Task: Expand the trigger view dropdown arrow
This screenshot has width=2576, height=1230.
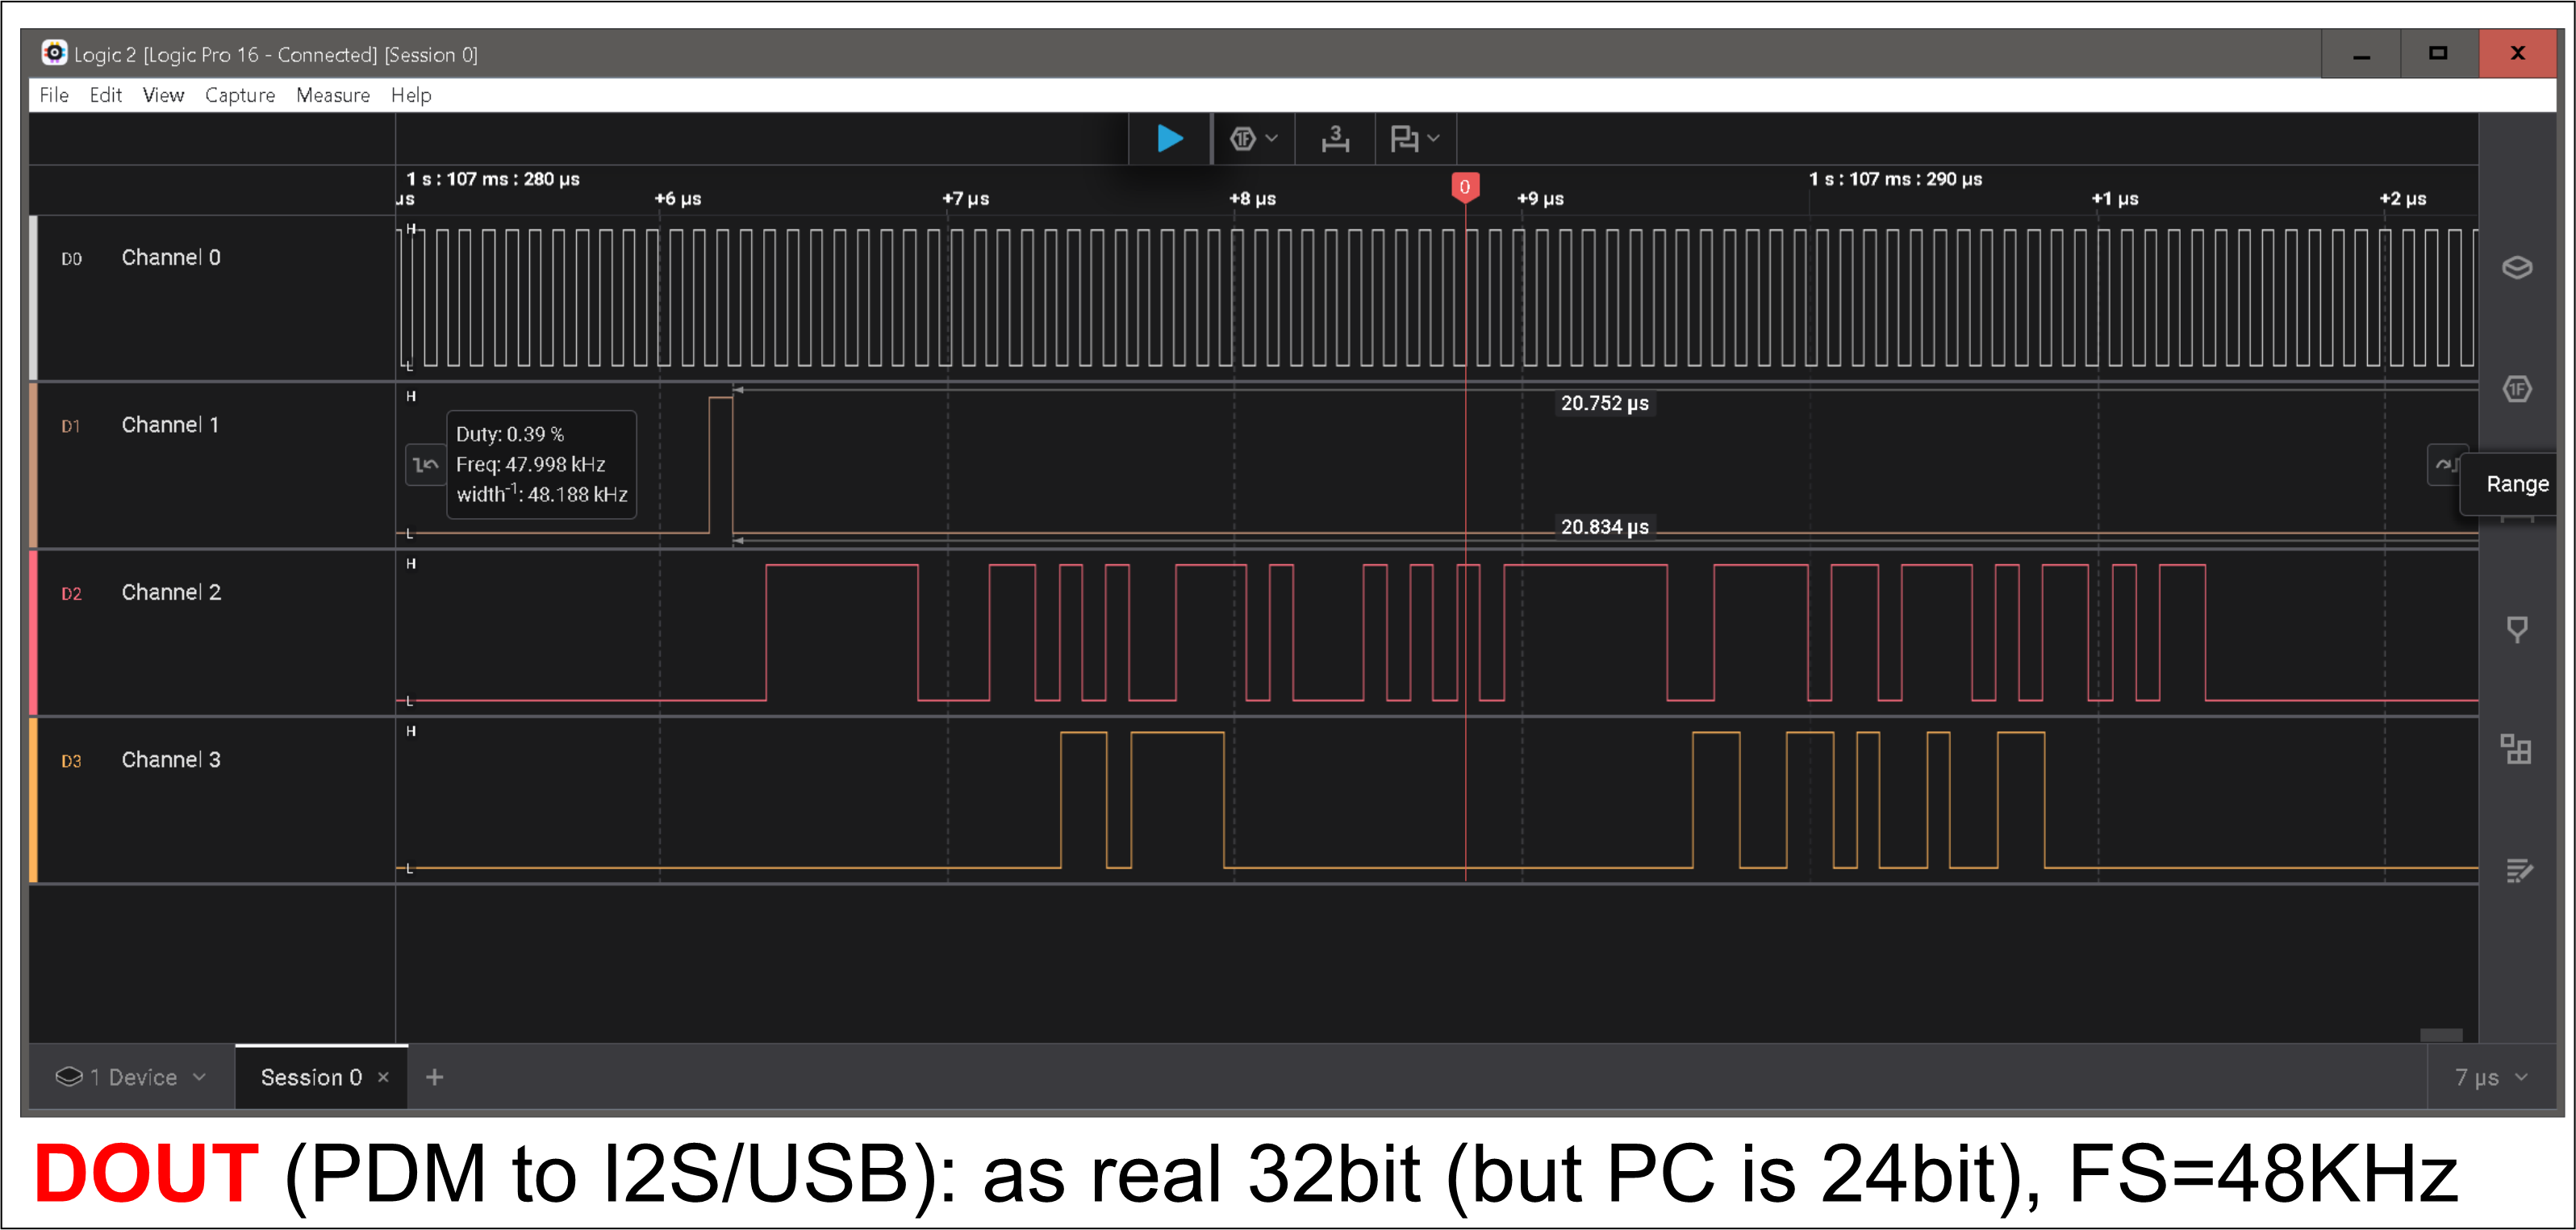Action: [x=1272, y=138]
